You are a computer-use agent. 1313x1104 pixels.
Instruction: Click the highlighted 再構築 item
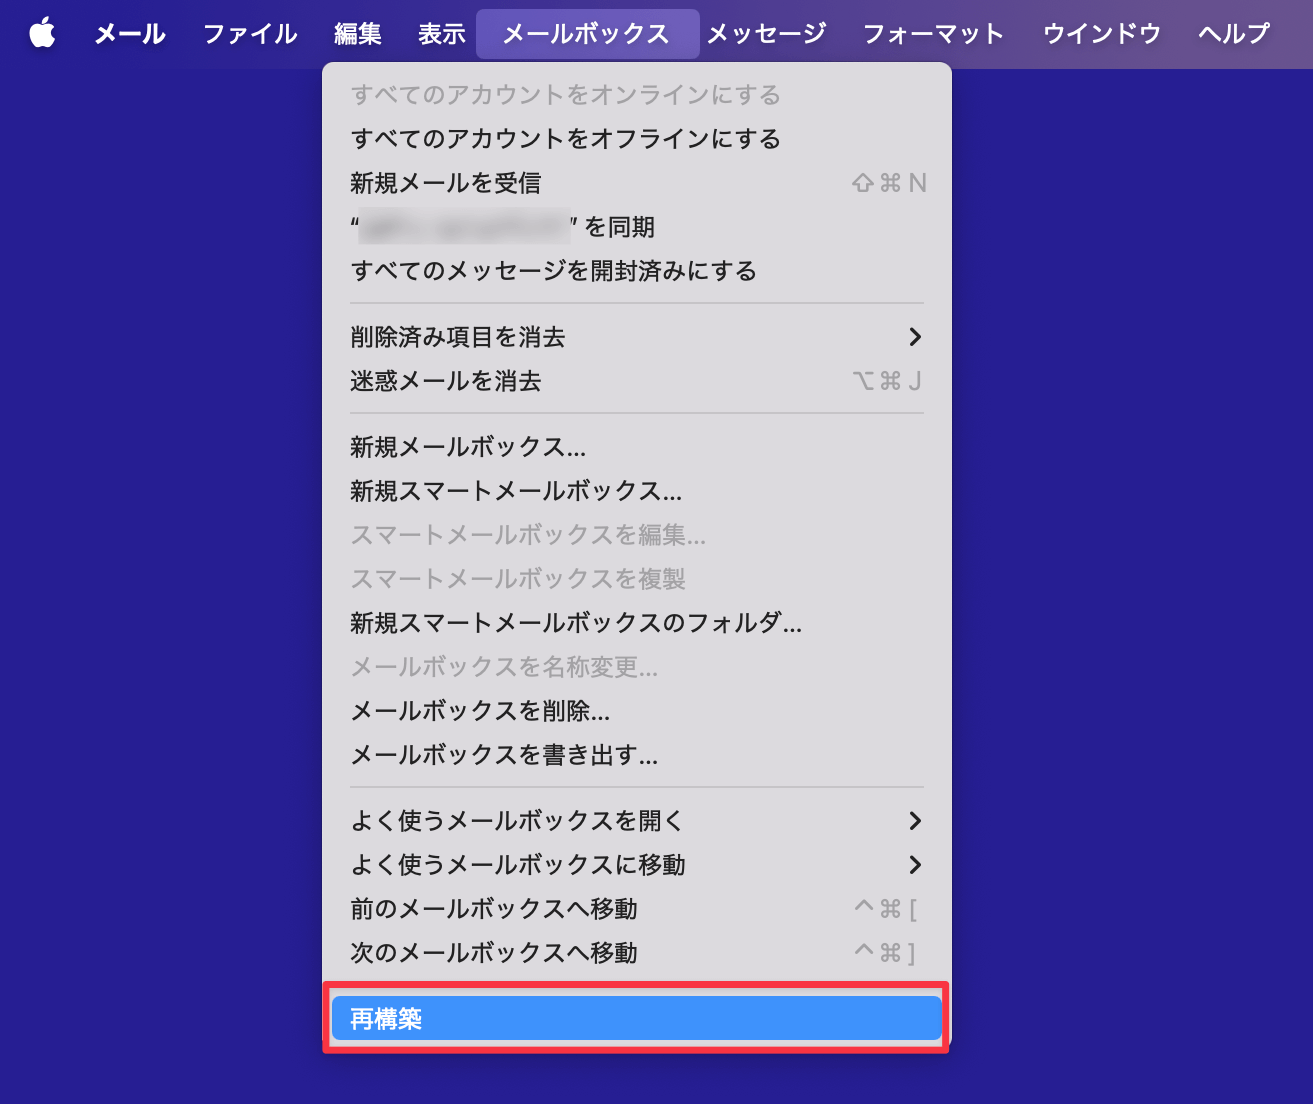tap(637, 1018)
